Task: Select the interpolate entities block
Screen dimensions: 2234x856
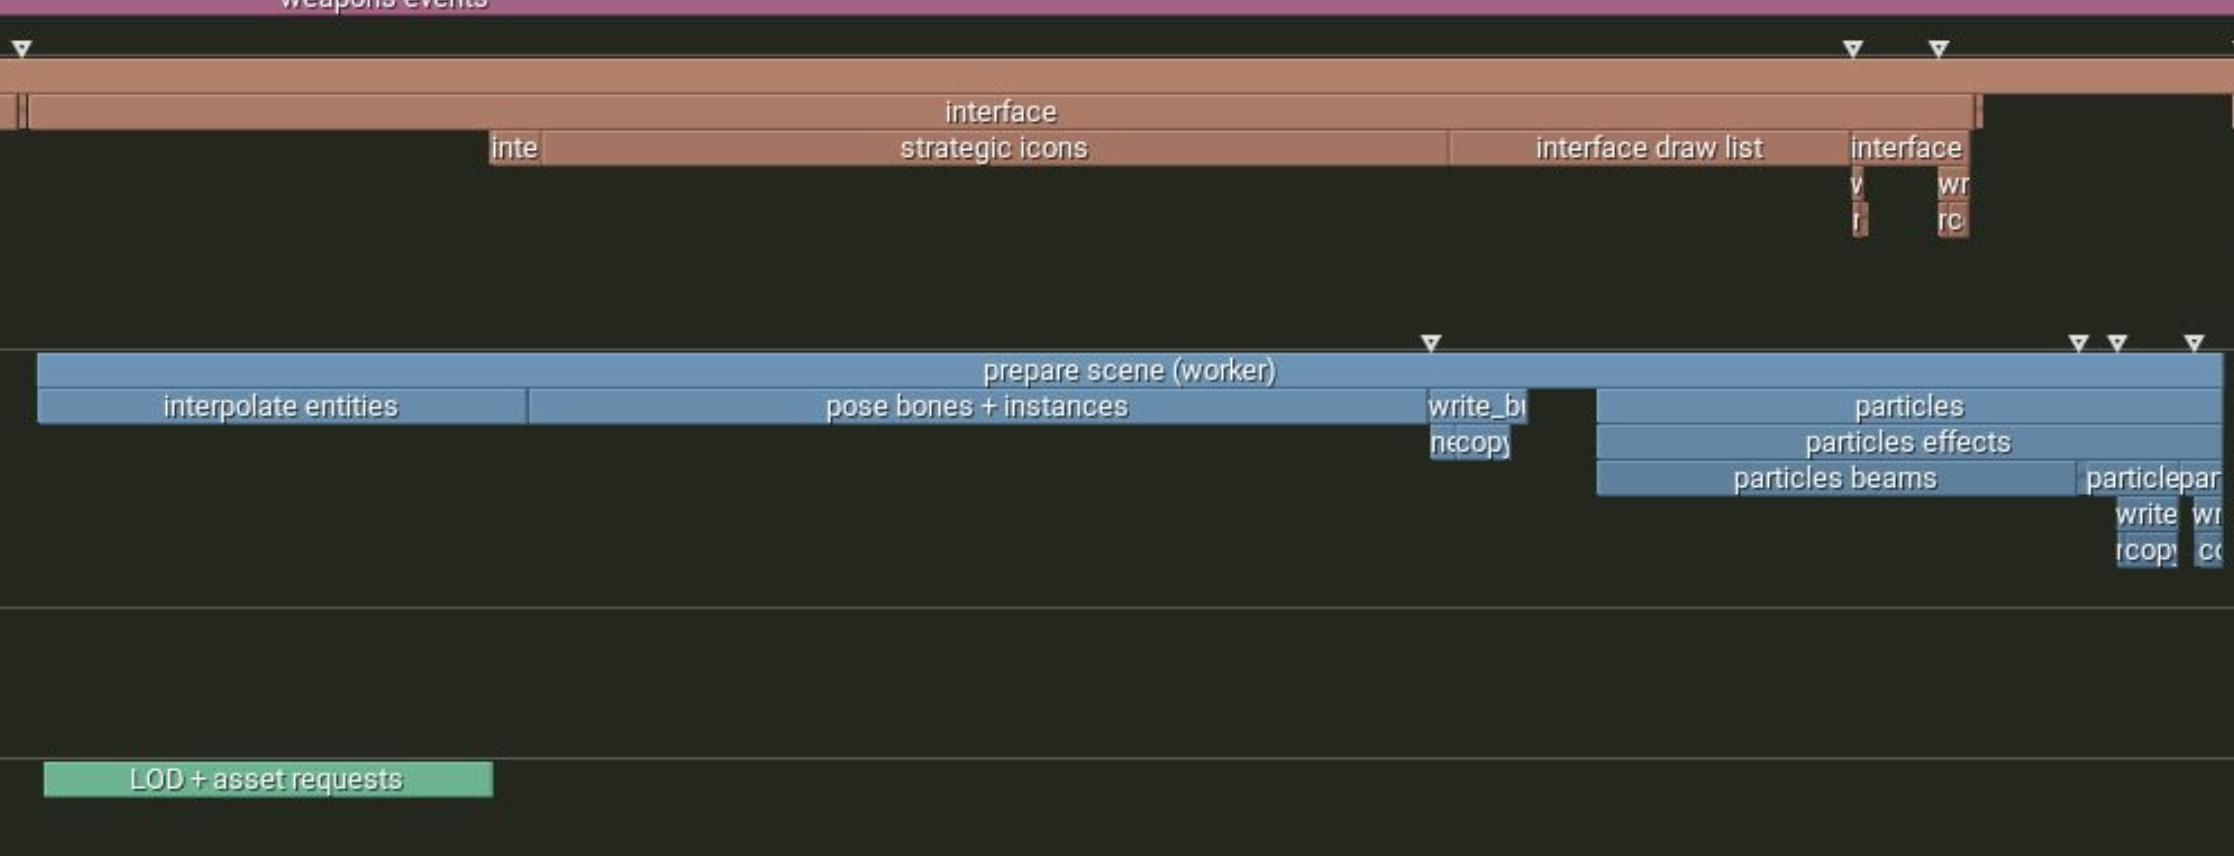Action: click(x=281, y=406)
